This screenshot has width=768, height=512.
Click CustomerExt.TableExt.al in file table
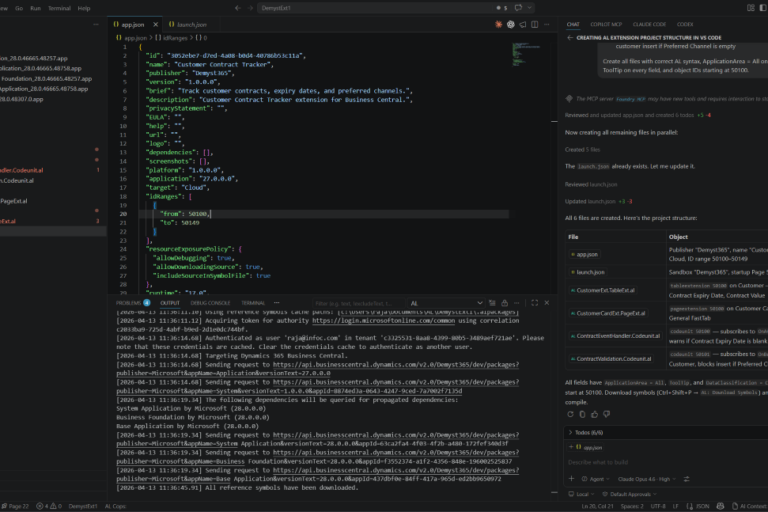pyautogui.click(x=602, y=290)
